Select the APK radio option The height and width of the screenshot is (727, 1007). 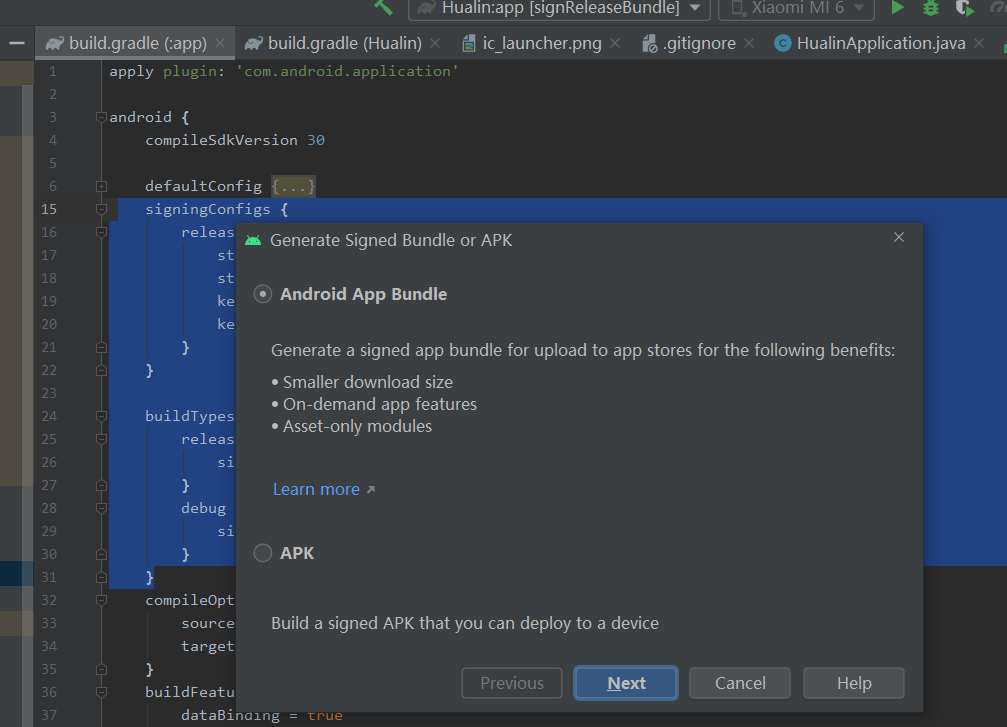coord(263,553)
